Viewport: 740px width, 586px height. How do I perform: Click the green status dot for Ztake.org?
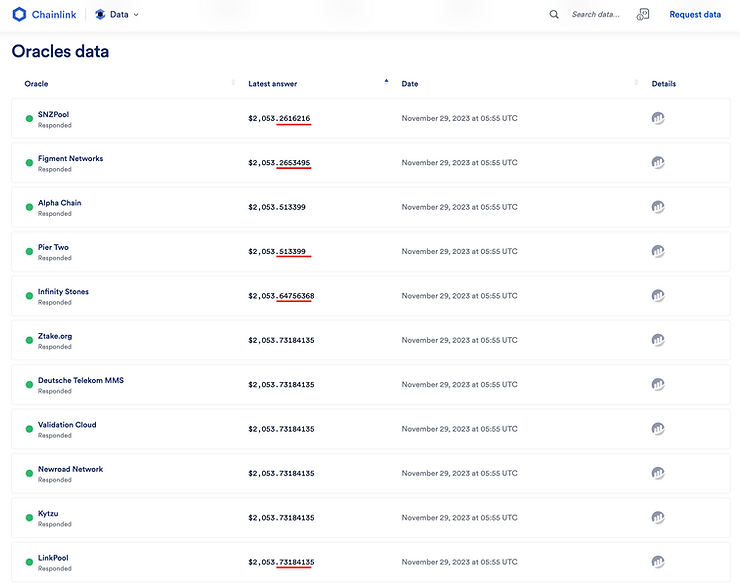[x=29, y=340]
